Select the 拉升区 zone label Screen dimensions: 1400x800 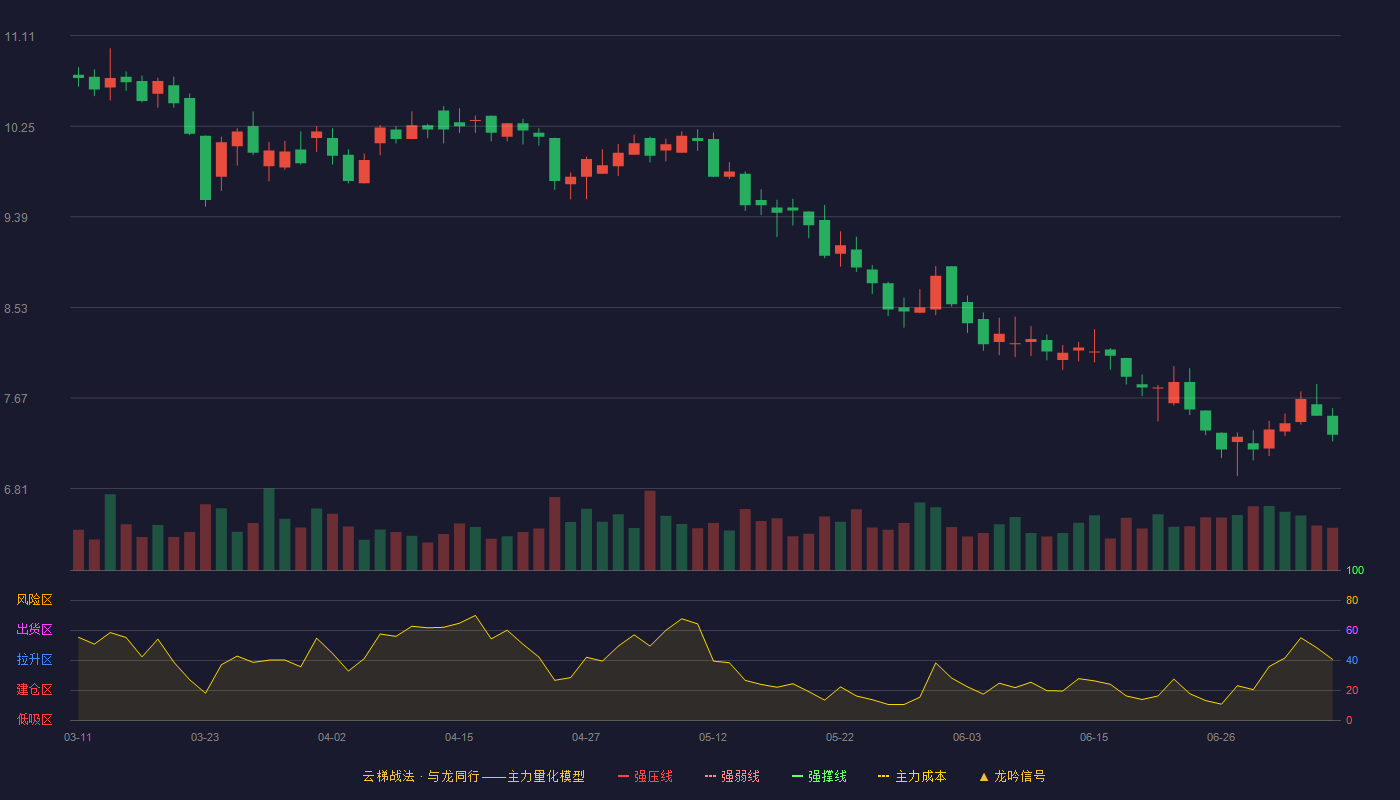34,660
